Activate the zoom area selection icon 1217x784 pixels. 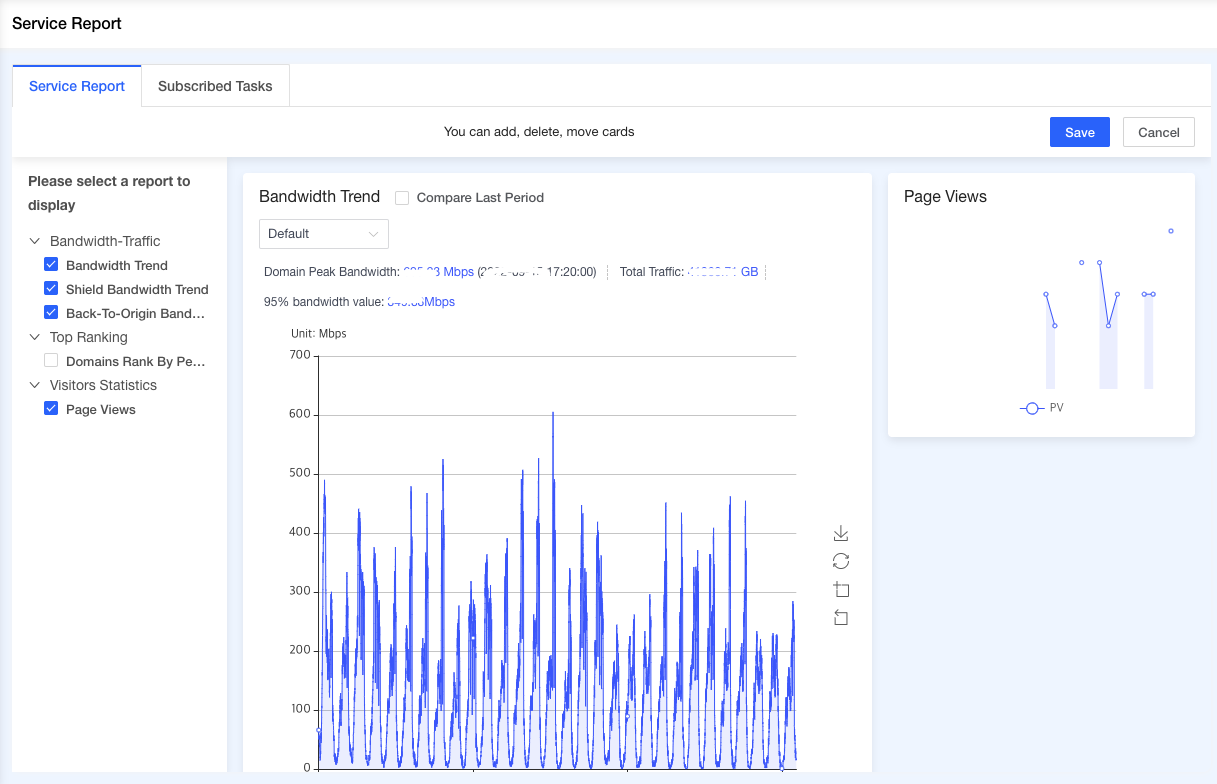click(841, 589)
